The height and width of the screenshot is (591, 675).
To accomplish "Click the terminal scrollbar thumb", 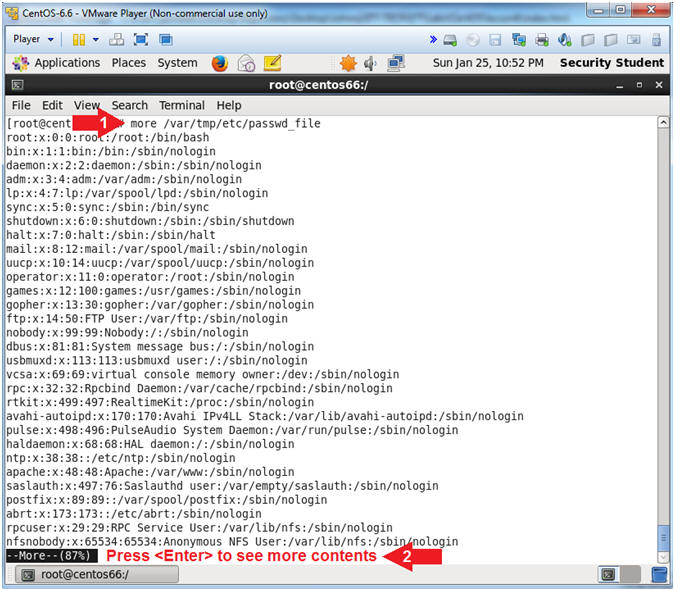I will (x=663, y=538).
